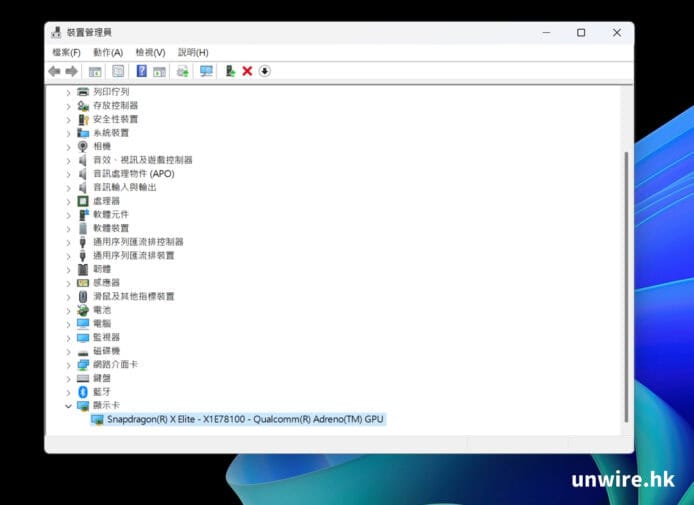Click the Back arrow toolbar icon
The height and width of the screenshot is (505, 694).
[x=54, y=71]
